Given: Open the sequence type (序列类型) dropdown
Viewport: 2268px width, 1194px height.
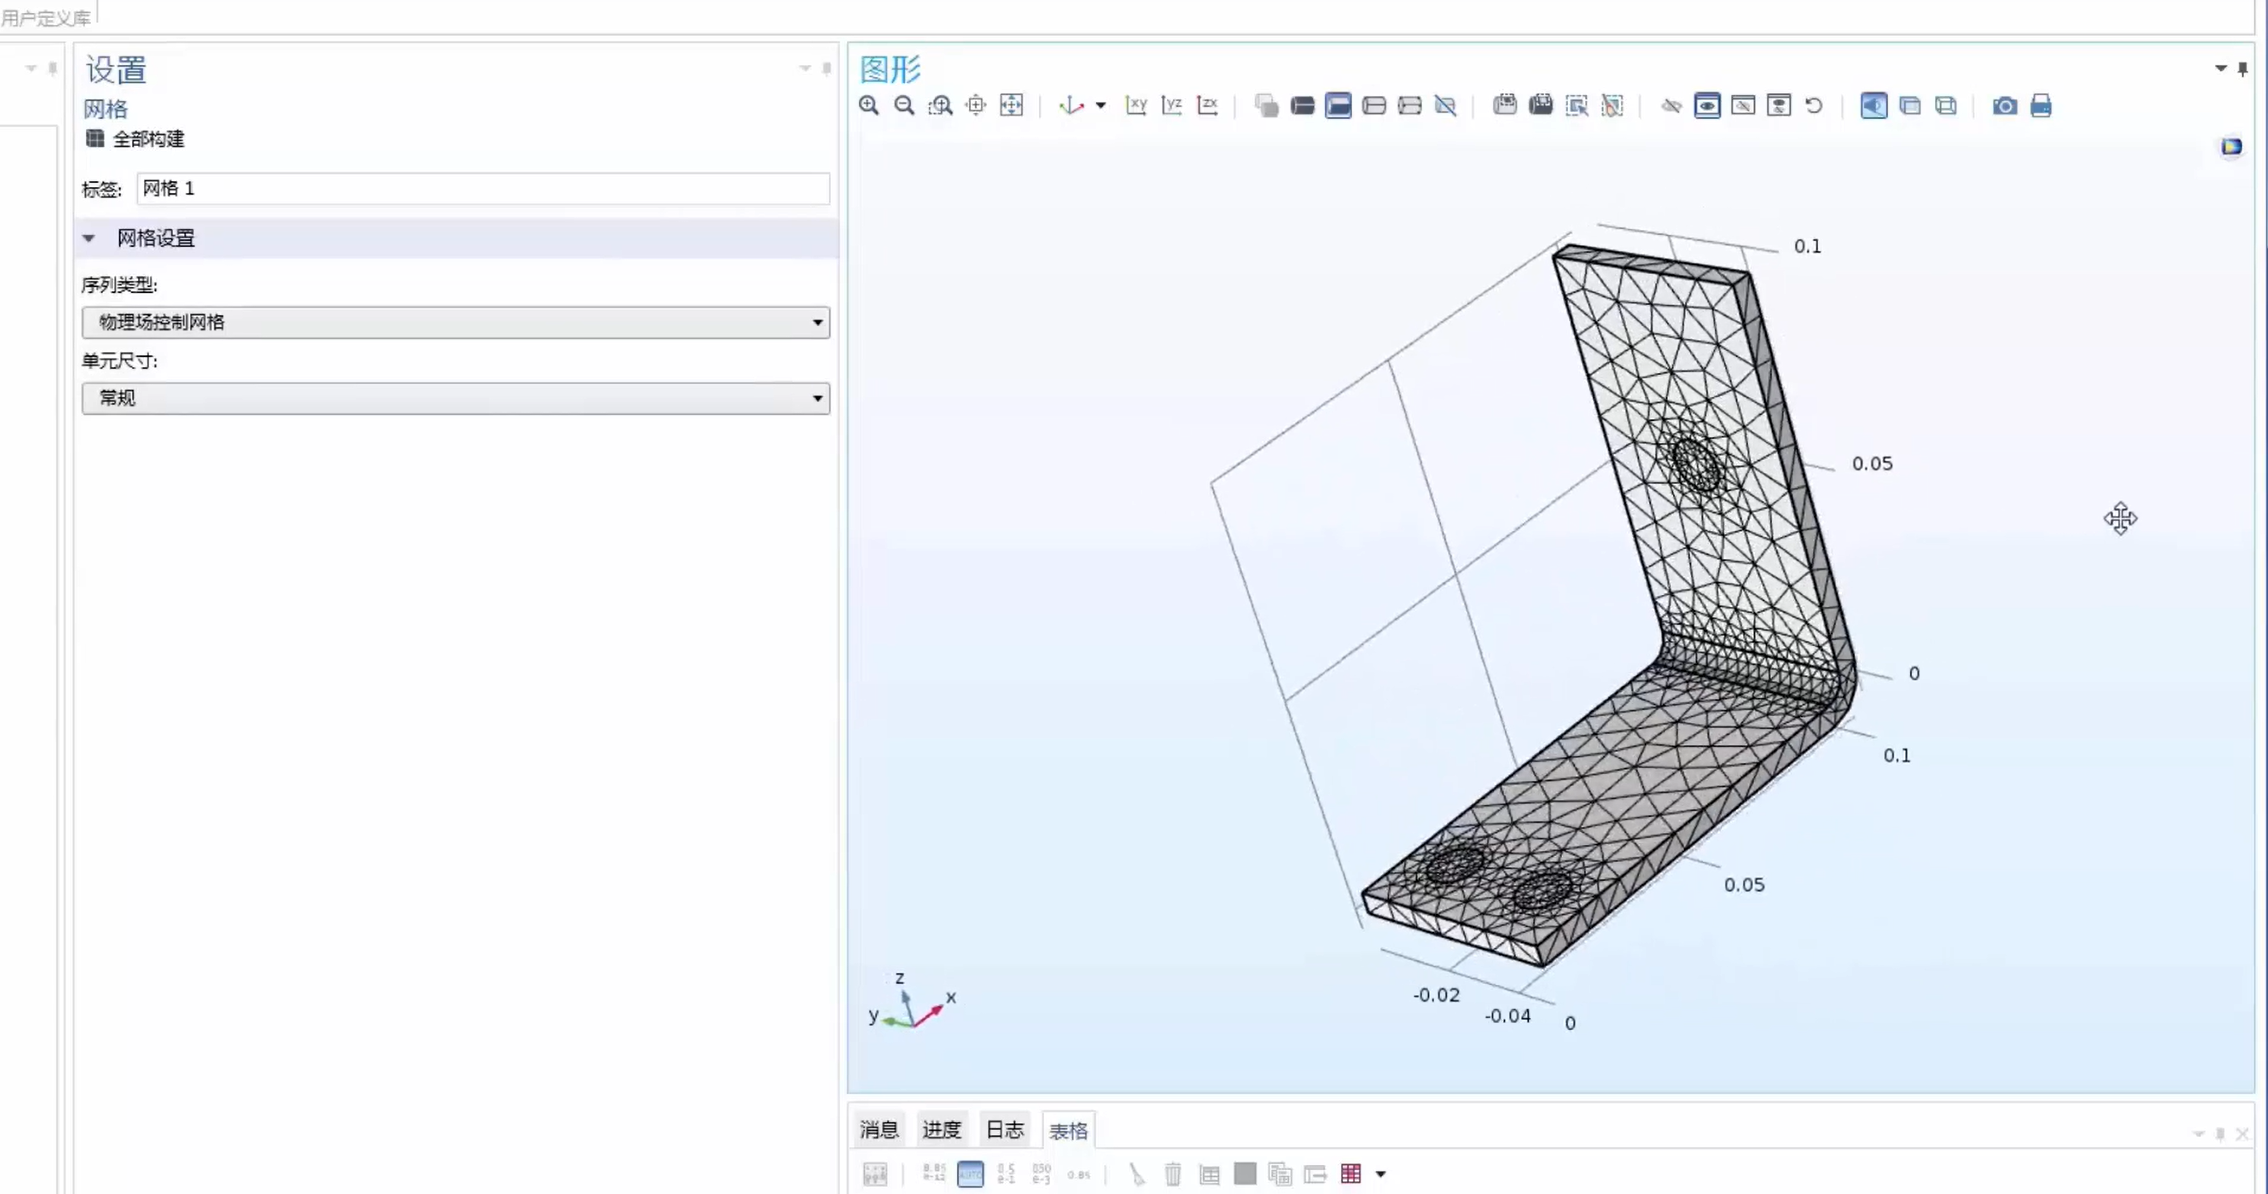Looking at the screenshot, I should pos(455,322).
